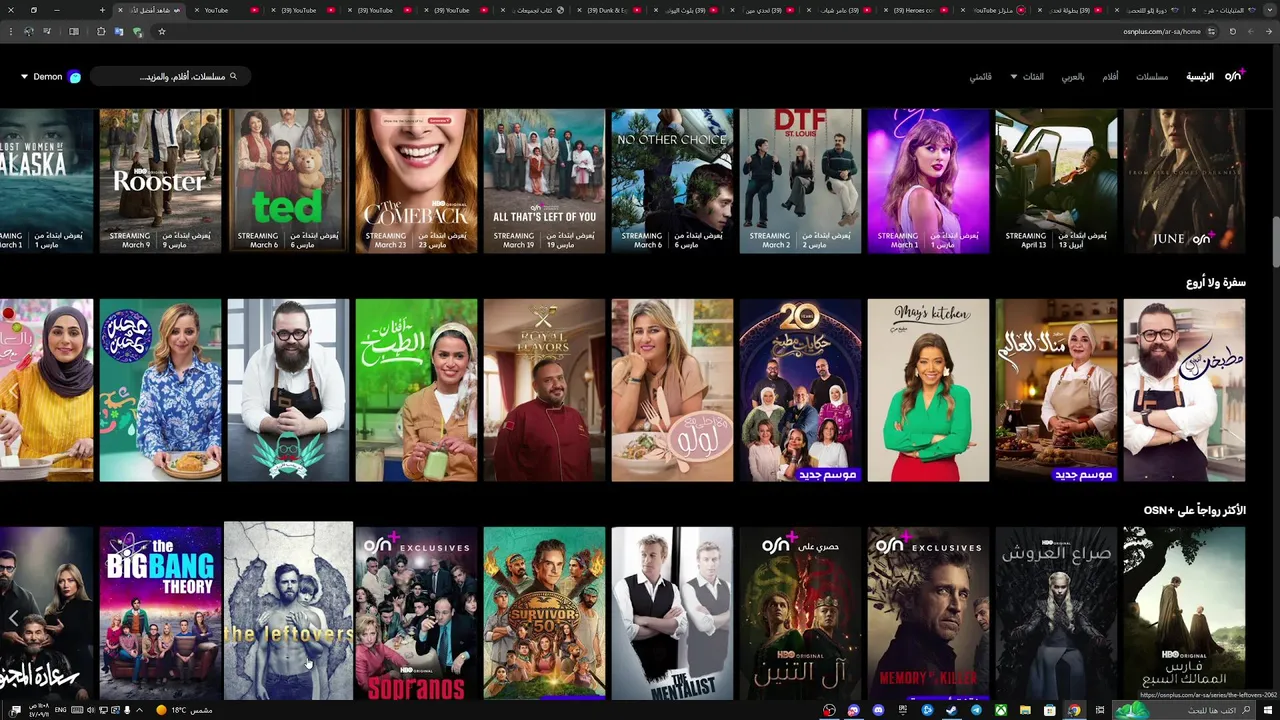This screenshot has height=720, width=1280.
Task: Open the site settings tune icon
Action: tap(1211, 31)
